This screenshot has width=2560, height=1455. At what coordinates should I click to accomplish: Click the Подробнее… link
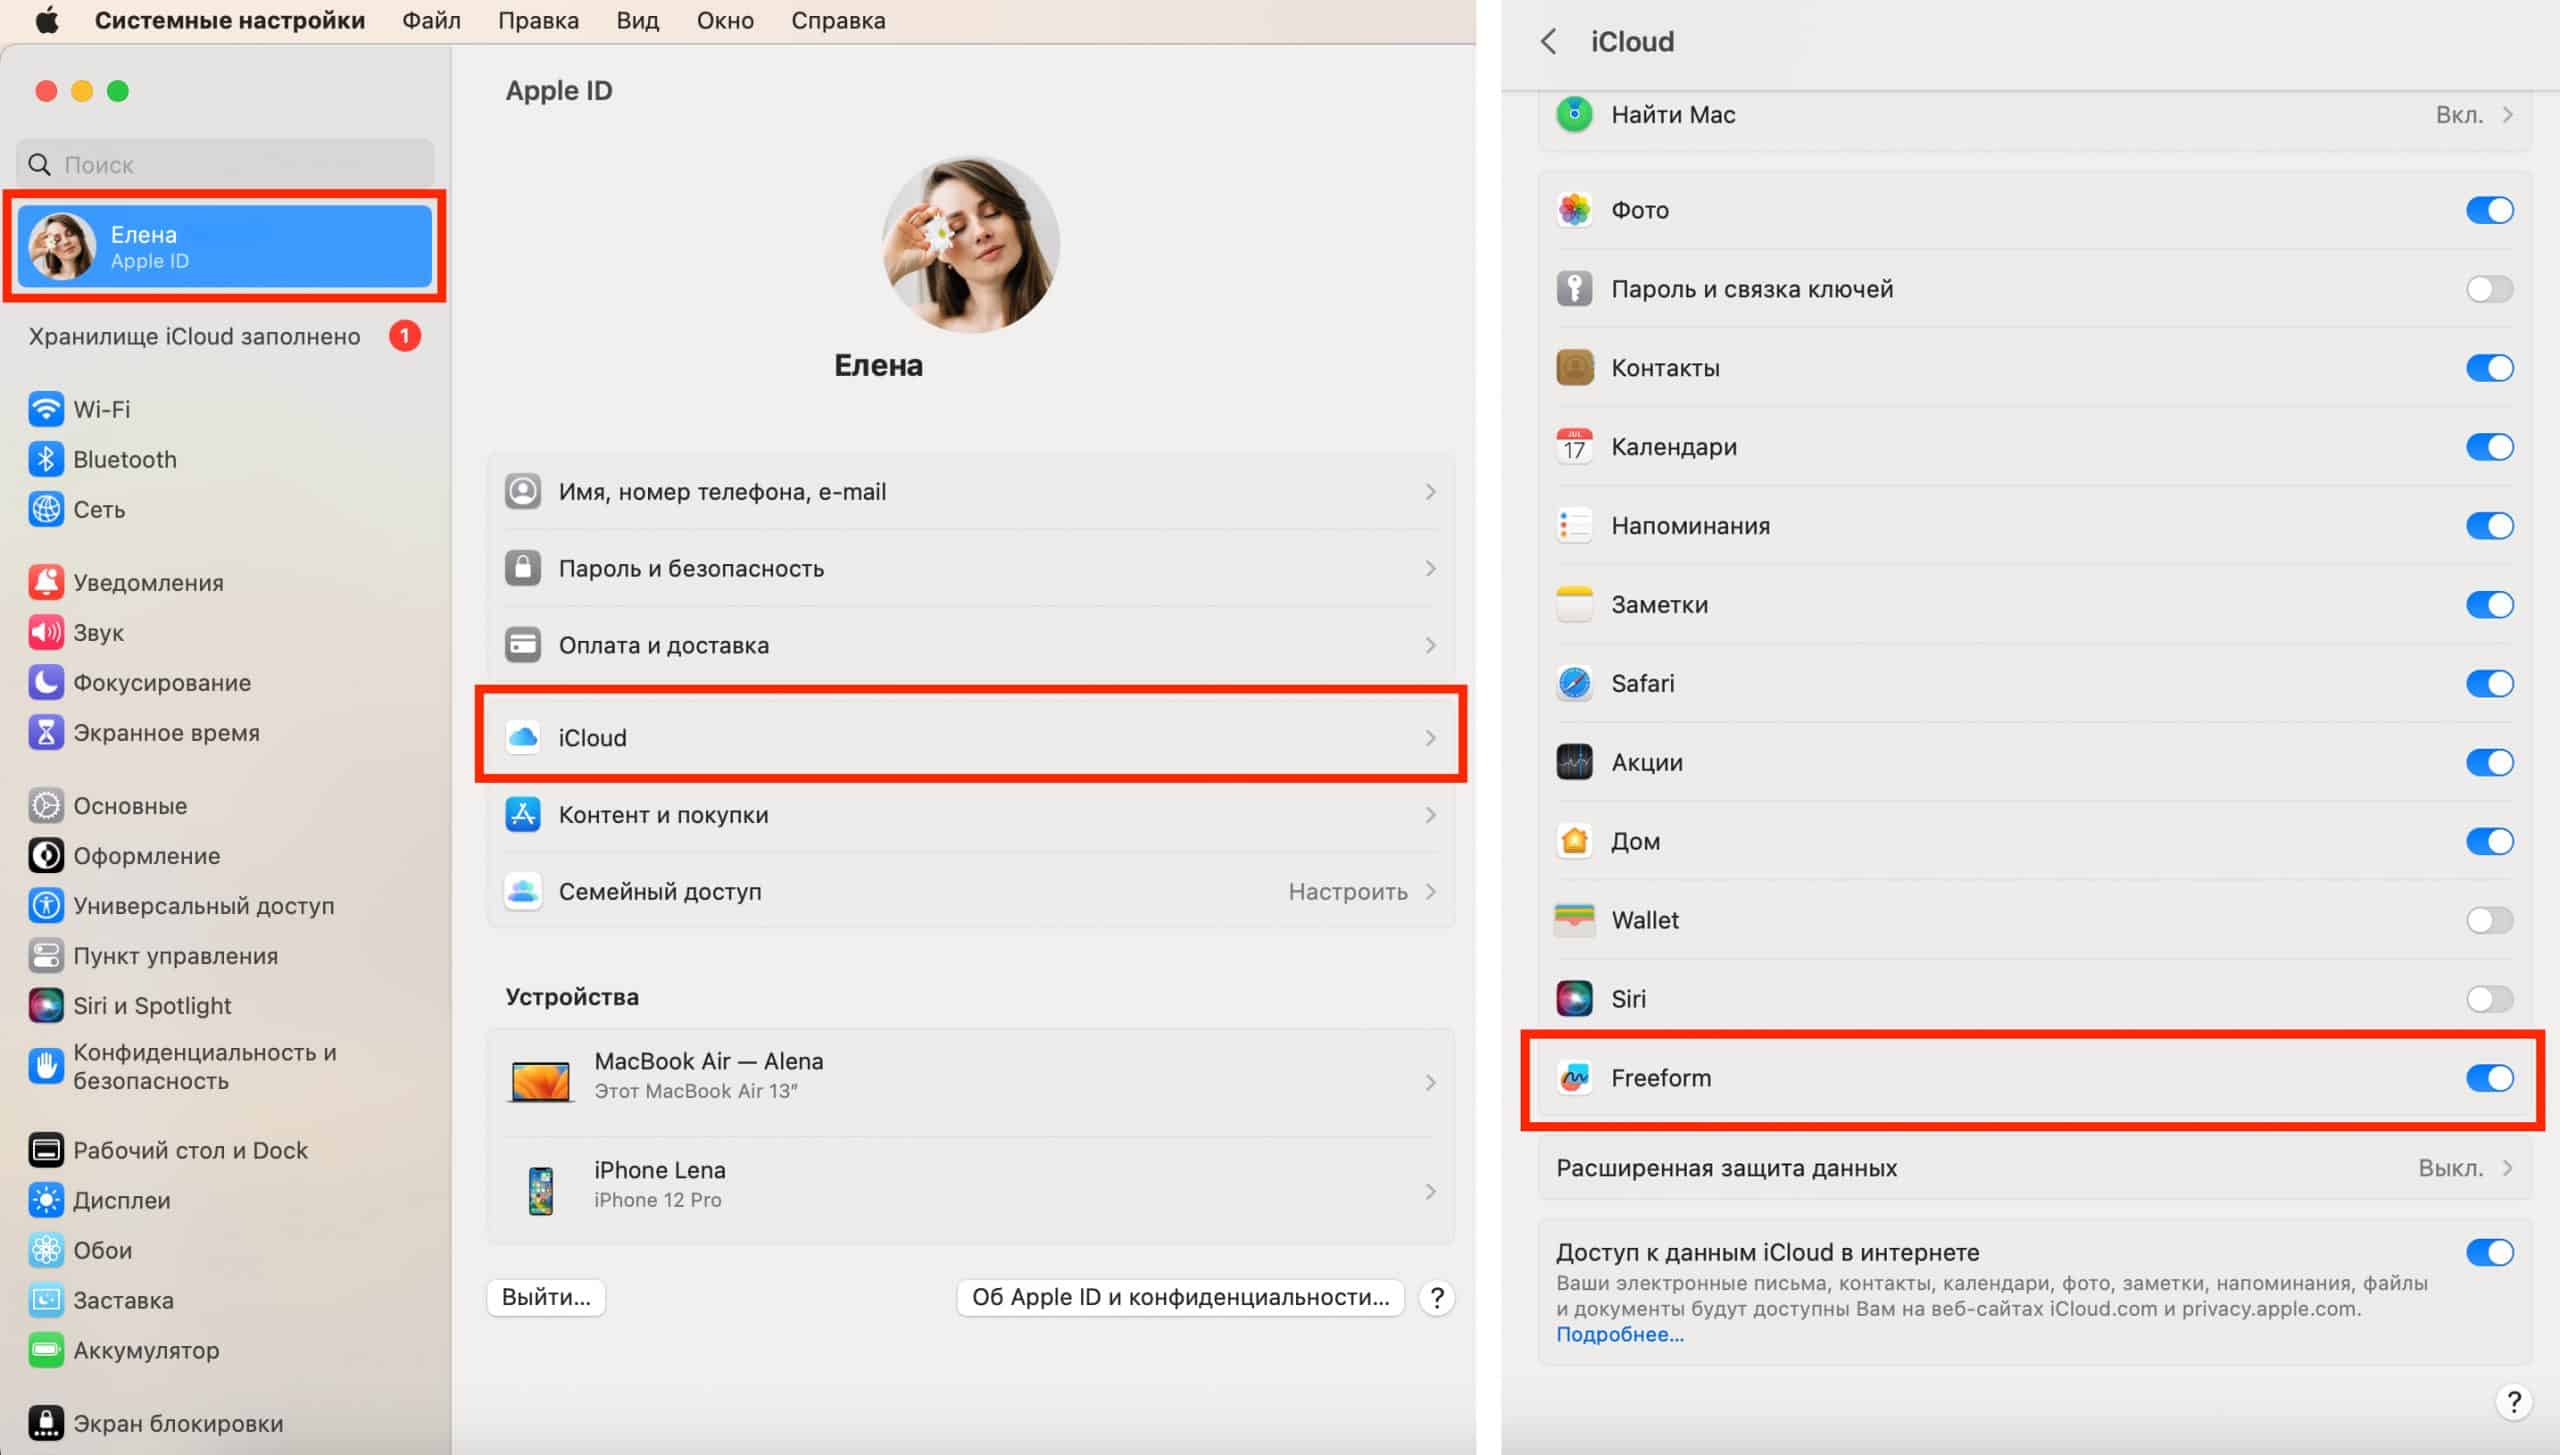coord(1619,1334)
